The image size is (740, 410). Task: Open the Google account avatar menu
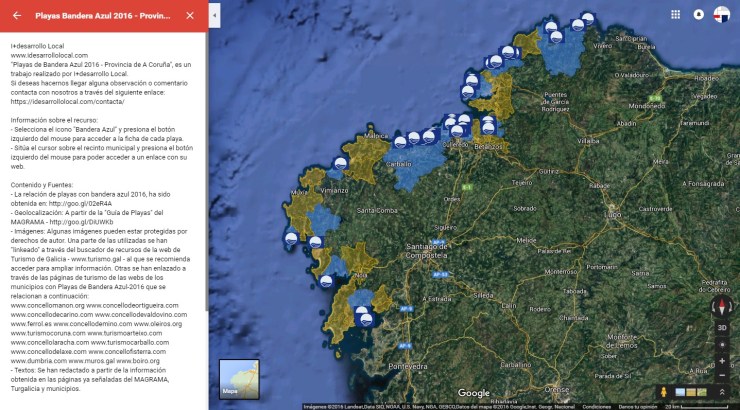pos(722,15)
